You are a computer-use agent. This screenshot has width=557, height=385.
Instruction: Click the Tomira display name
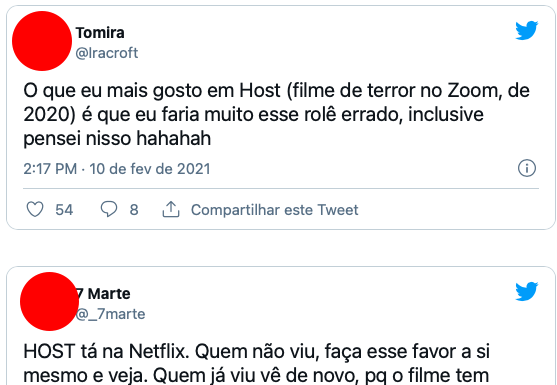coord(100,33)
